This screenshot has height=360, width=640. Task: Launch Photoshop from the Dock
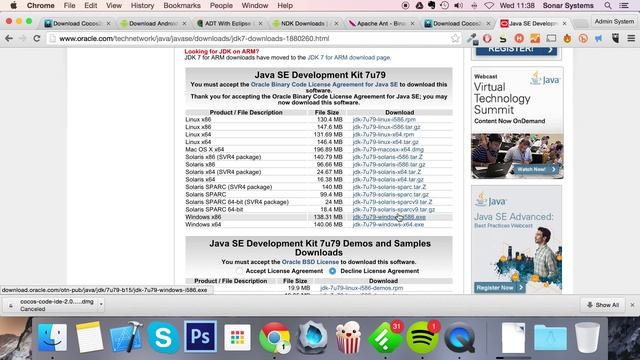click(200, 337)
